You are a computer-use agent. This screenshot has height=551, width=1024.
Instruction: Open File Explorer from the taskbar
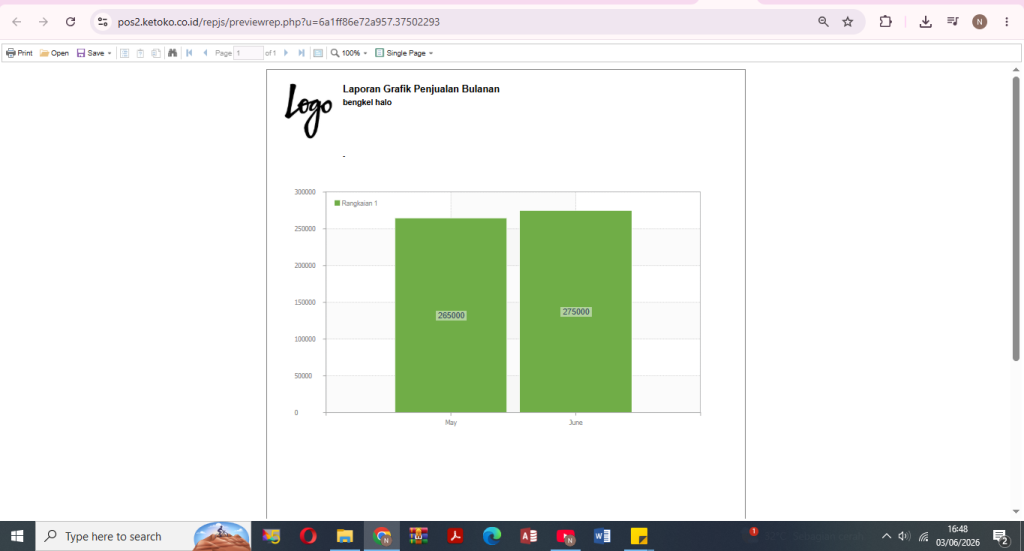(x=345, y=536)
